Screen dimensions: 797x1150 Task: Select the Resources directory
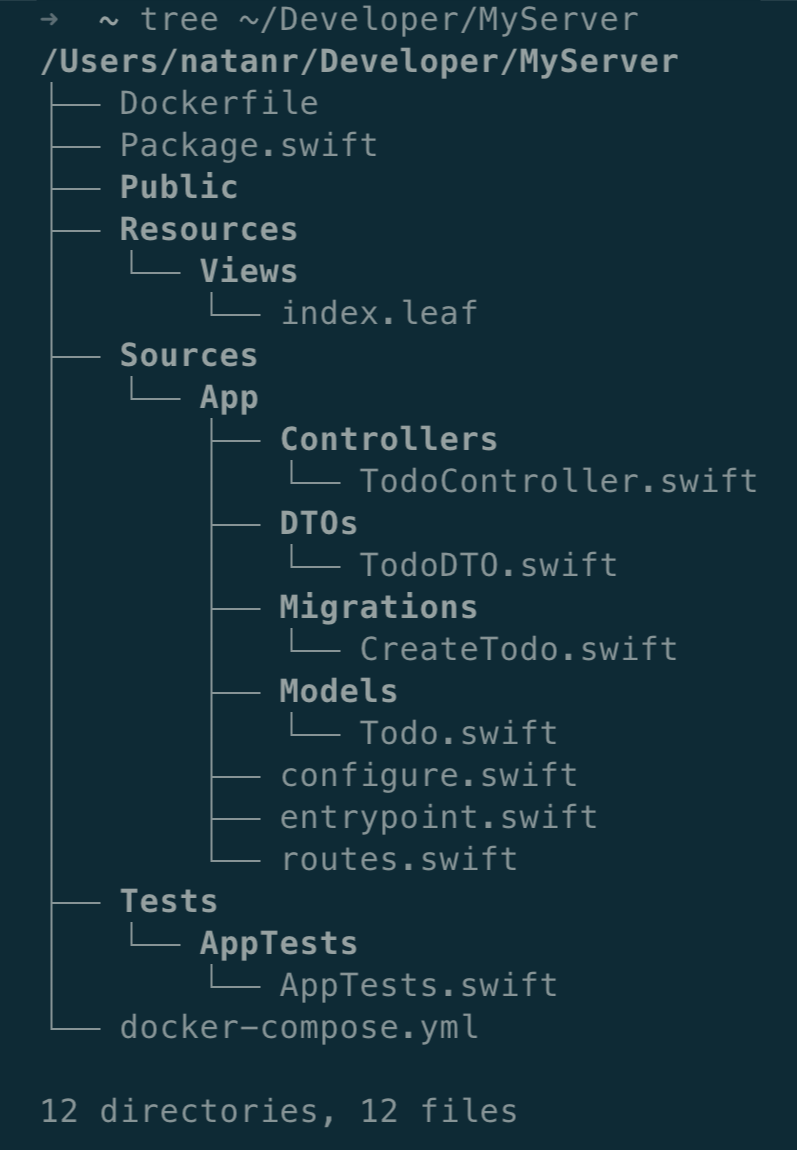click(208, 229)
